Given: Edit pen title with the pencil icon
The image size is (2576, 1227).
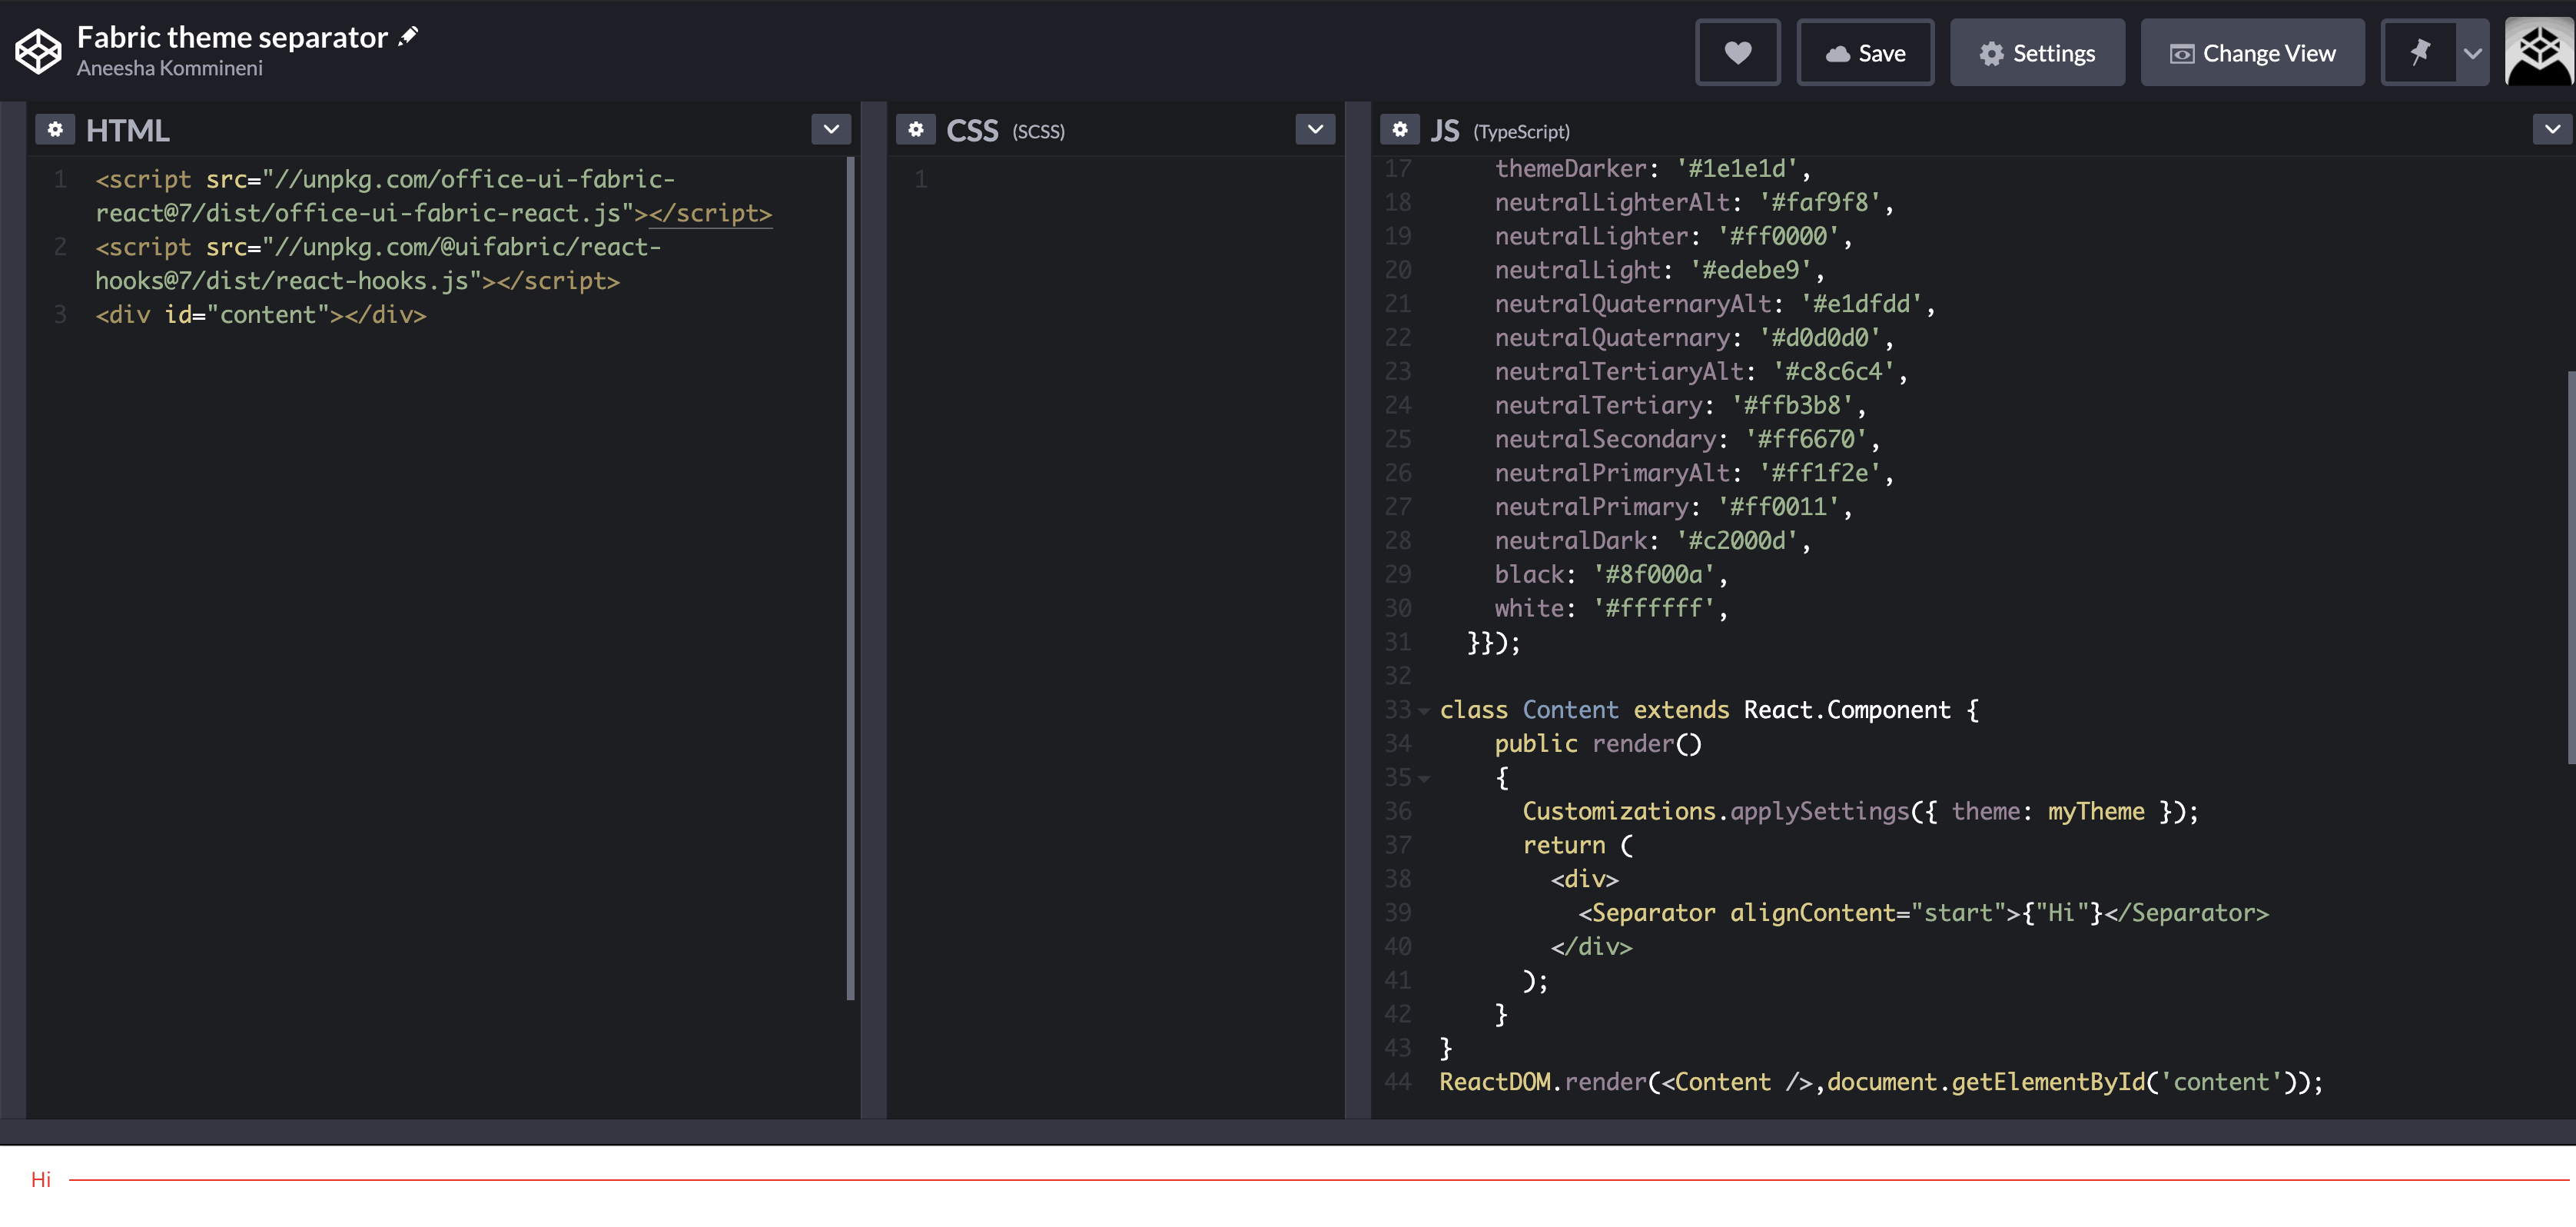Looking at the screenshot, I should coord(408,37).
